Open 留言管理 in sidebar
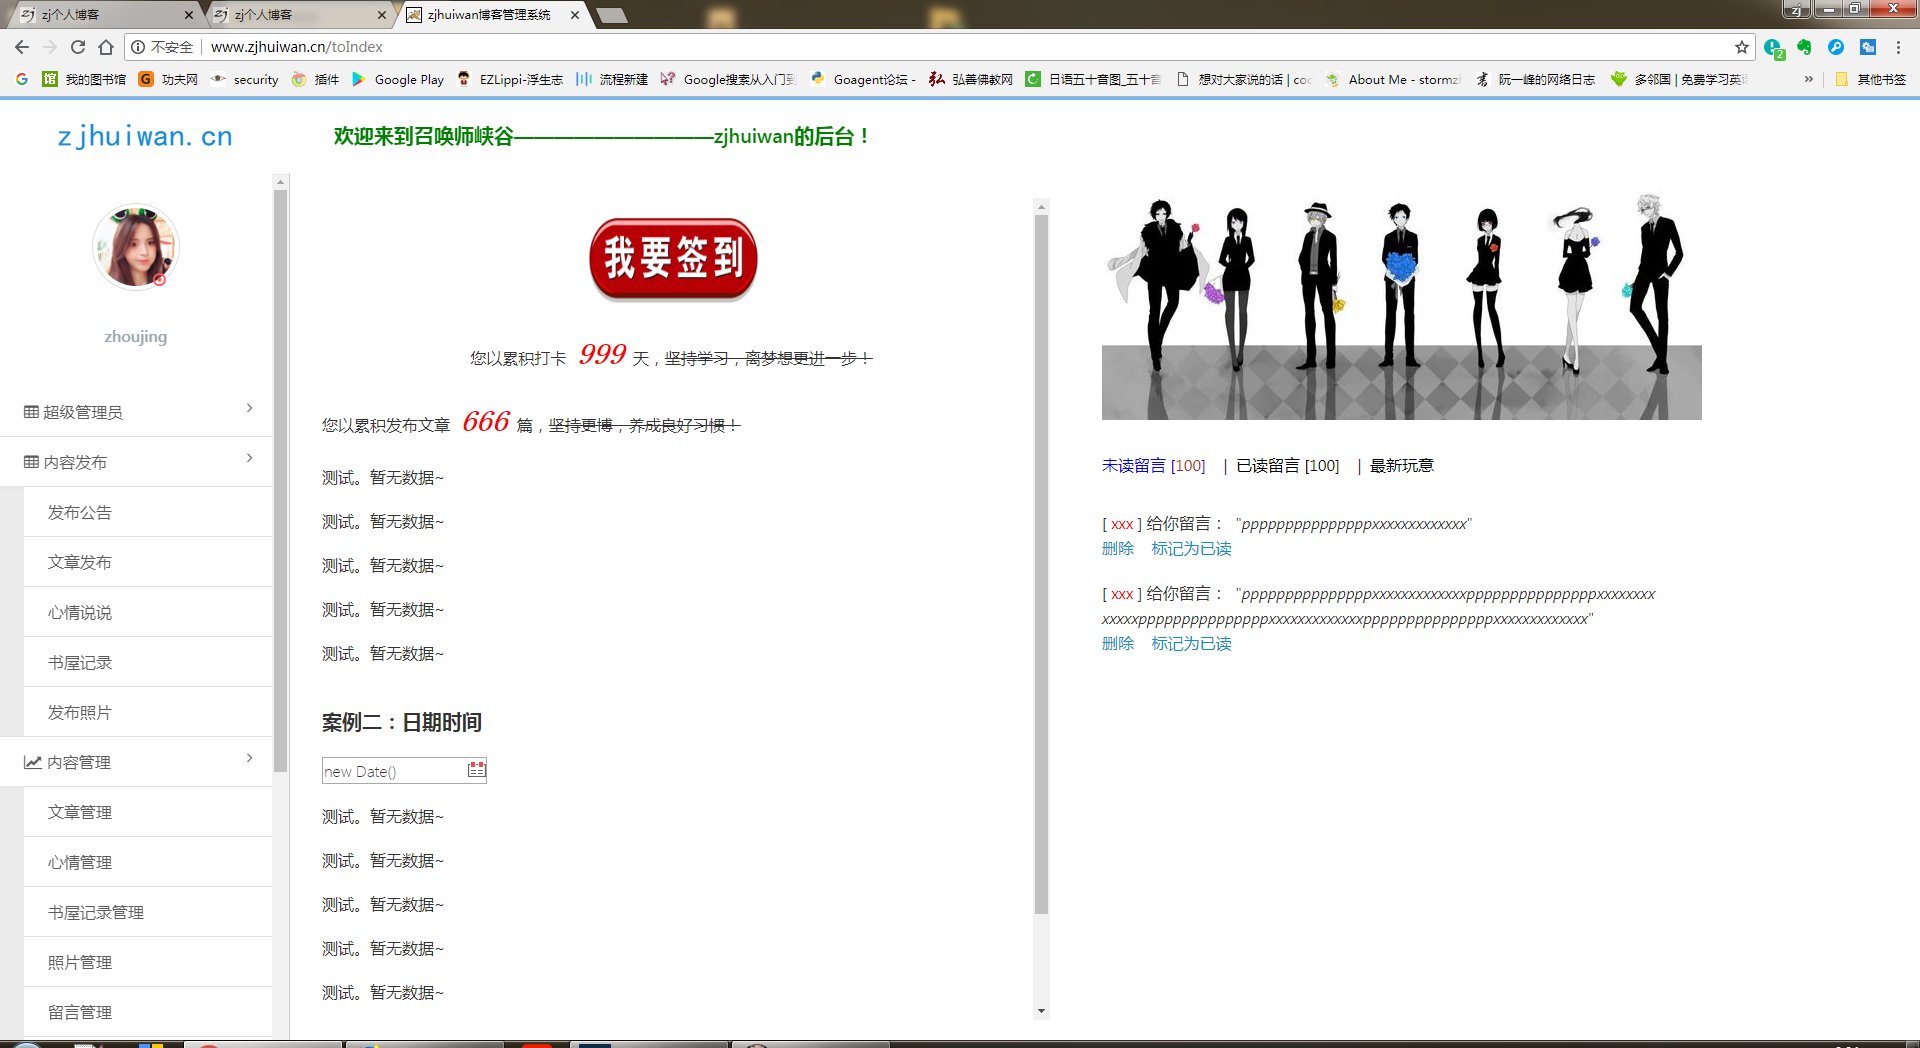Image resolution: width=1920 pixels, height=1048 pixels. (148, 1012)
